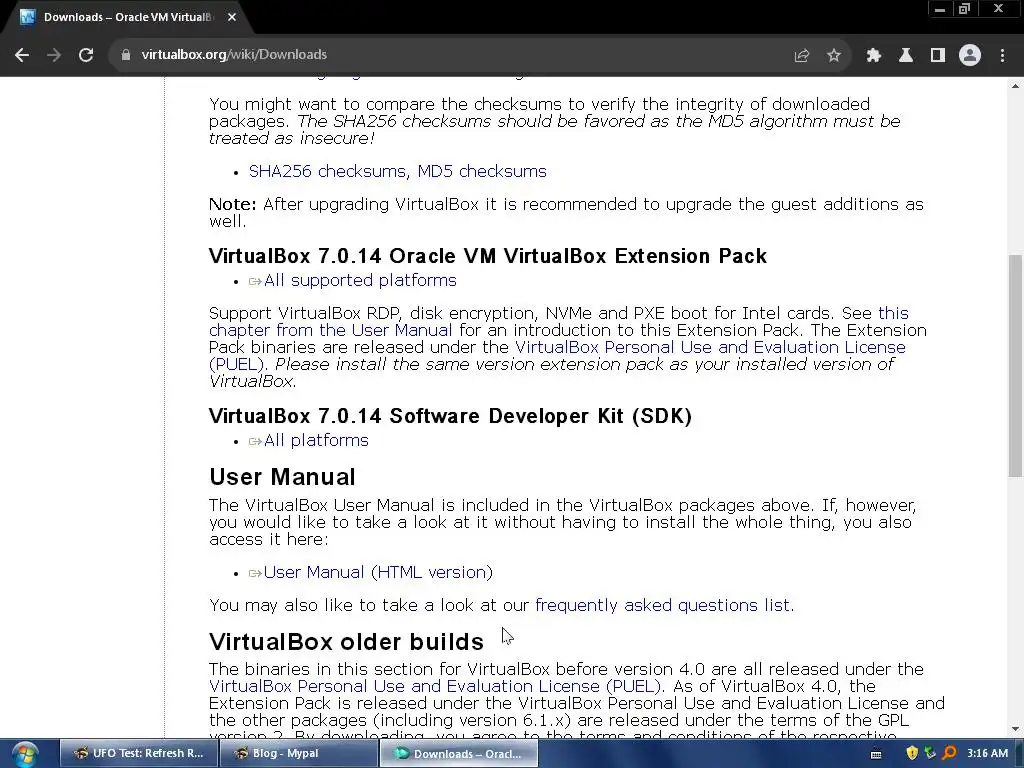This screenshot has width=1024, height=768.
Task: Open frequently asked questions list link
Action: click(x=662, y=605)
